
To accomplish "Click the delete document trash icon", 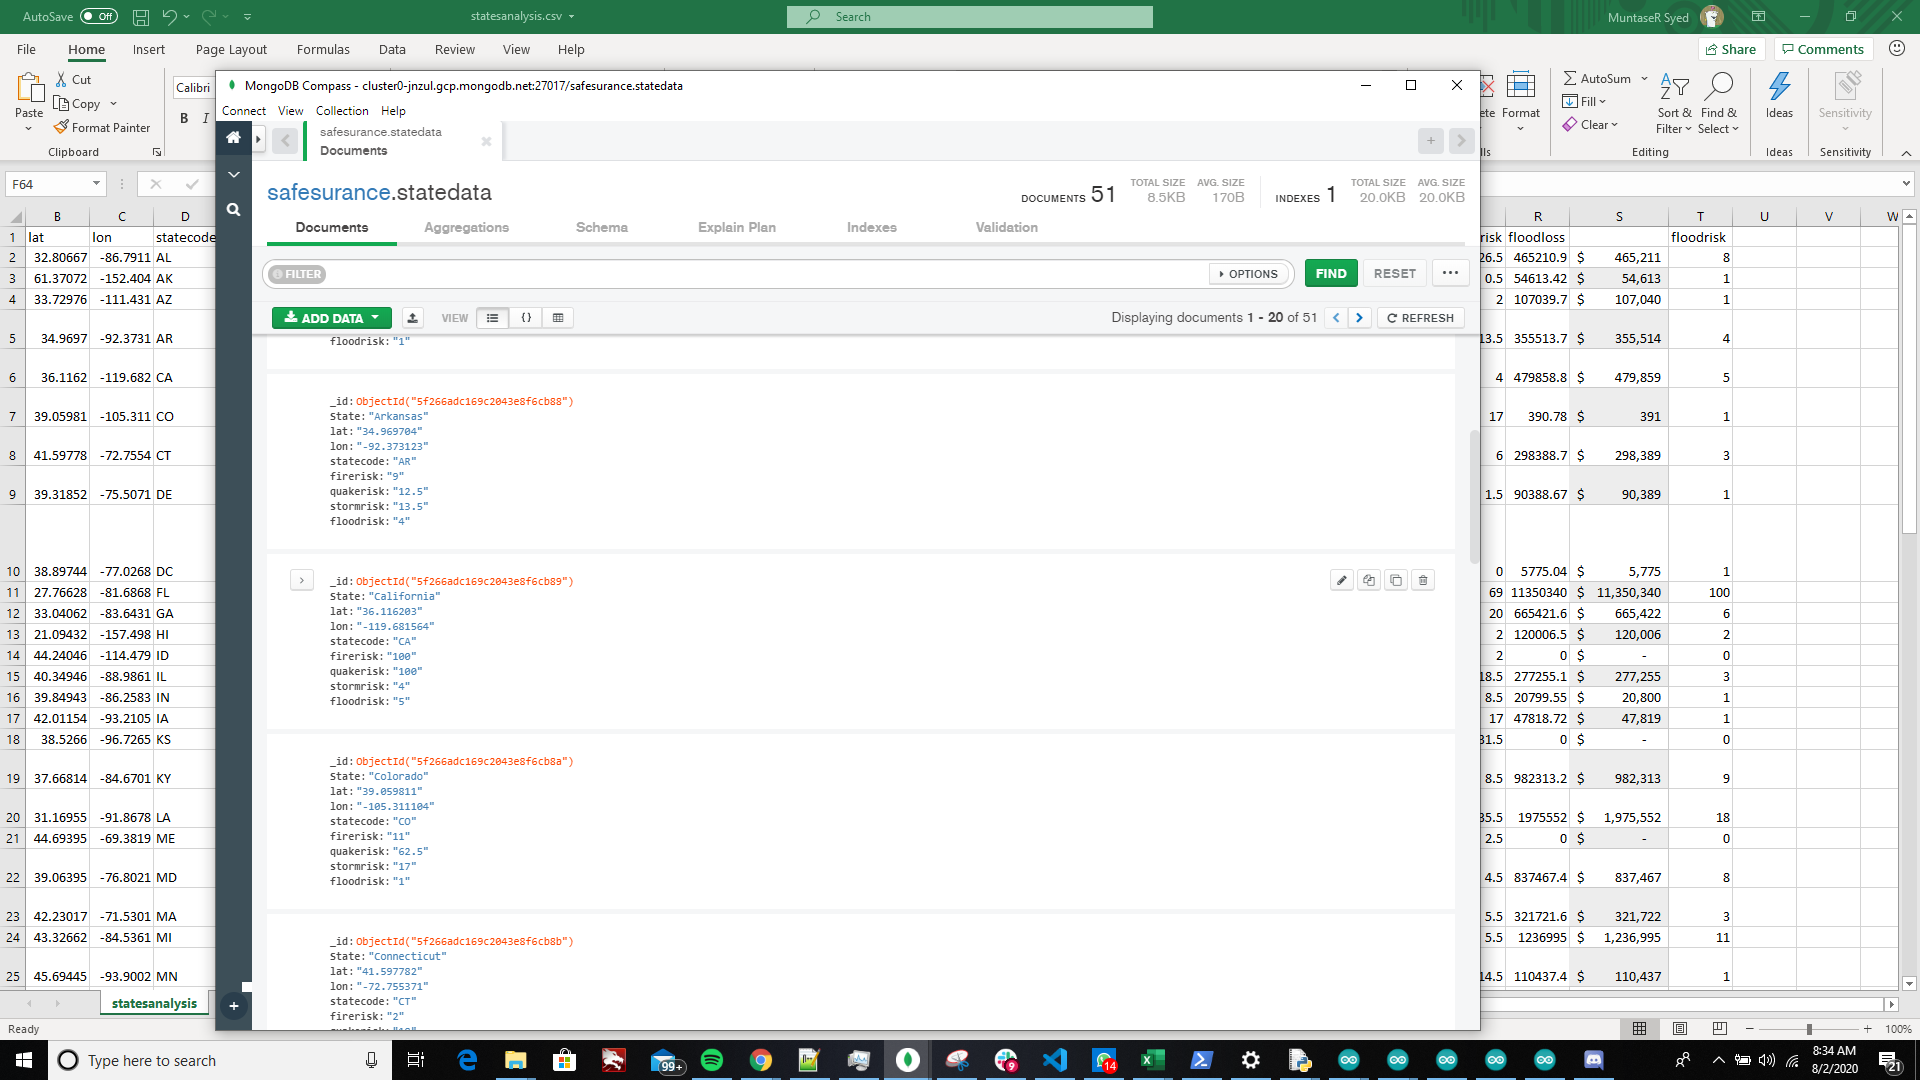I will click(x=1423, y=580).
